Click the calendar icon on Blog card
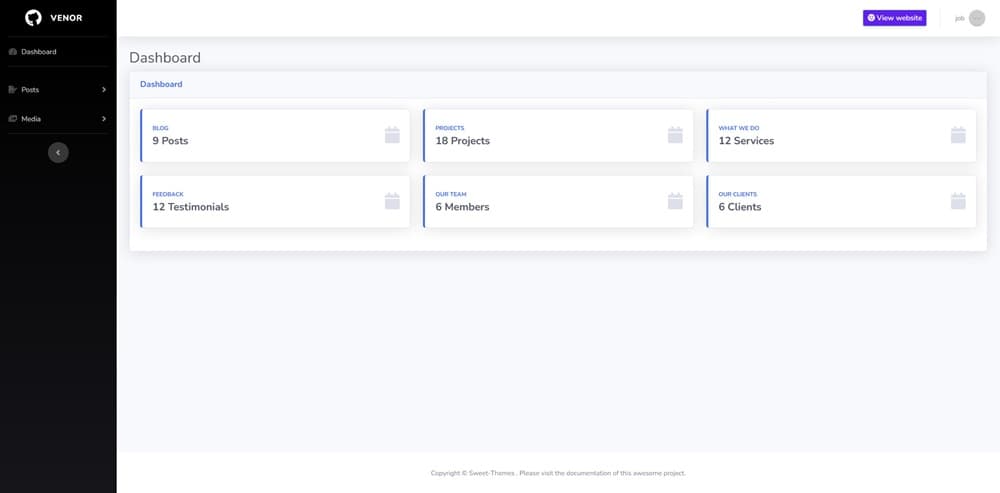The height and width of the screenshot is (493, 1000). point(392,135)
